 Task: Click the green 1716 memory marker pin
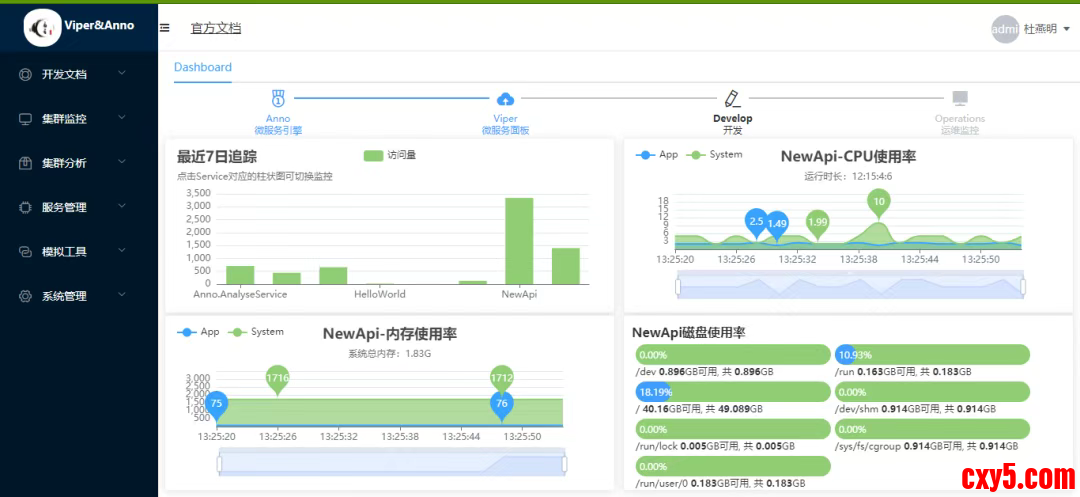tap(278, 378)
